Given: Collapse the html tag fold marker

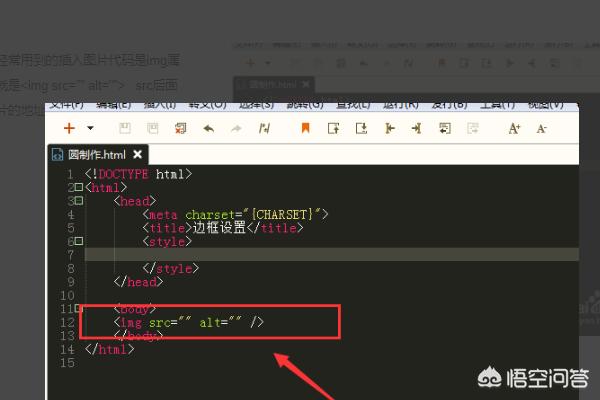Looking at the screenshot, I should click(78, 187).
